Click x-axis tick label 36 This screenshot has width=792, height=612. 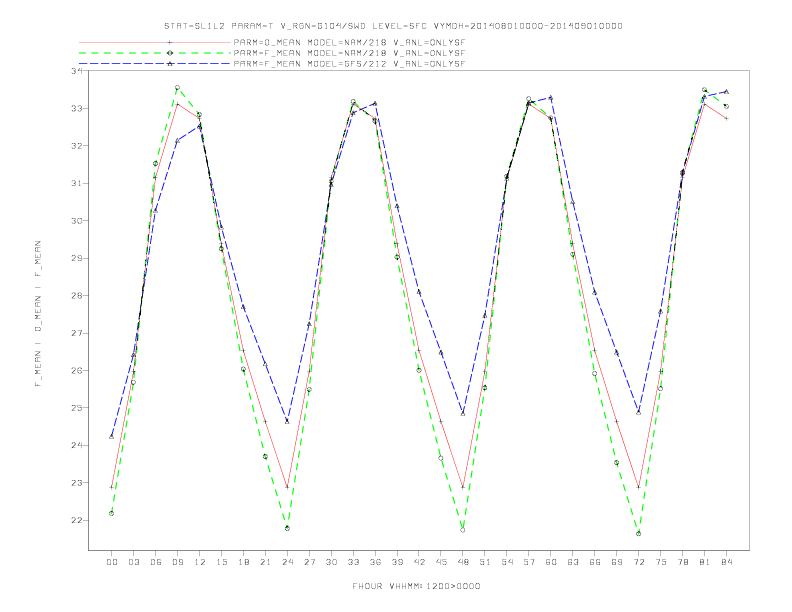coord(375,562)
